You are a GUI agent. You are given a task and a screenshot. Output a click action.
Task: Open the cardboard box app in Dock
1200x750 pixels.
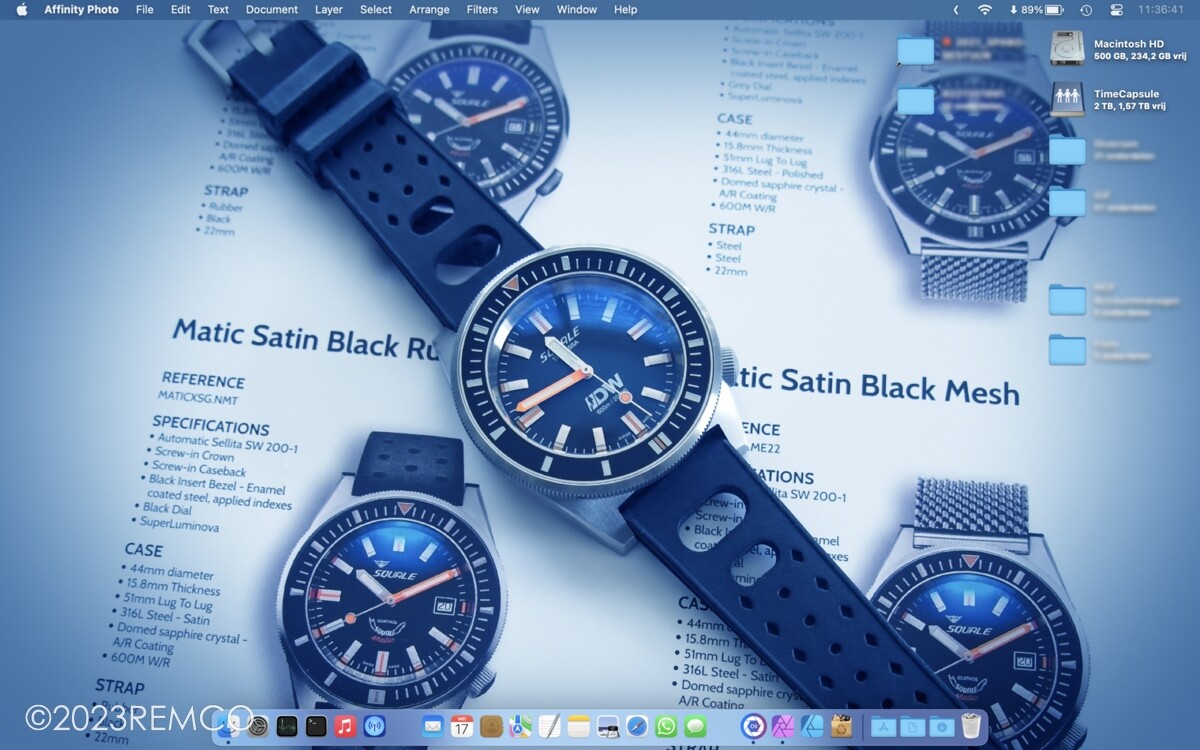(x=841, y=727)
